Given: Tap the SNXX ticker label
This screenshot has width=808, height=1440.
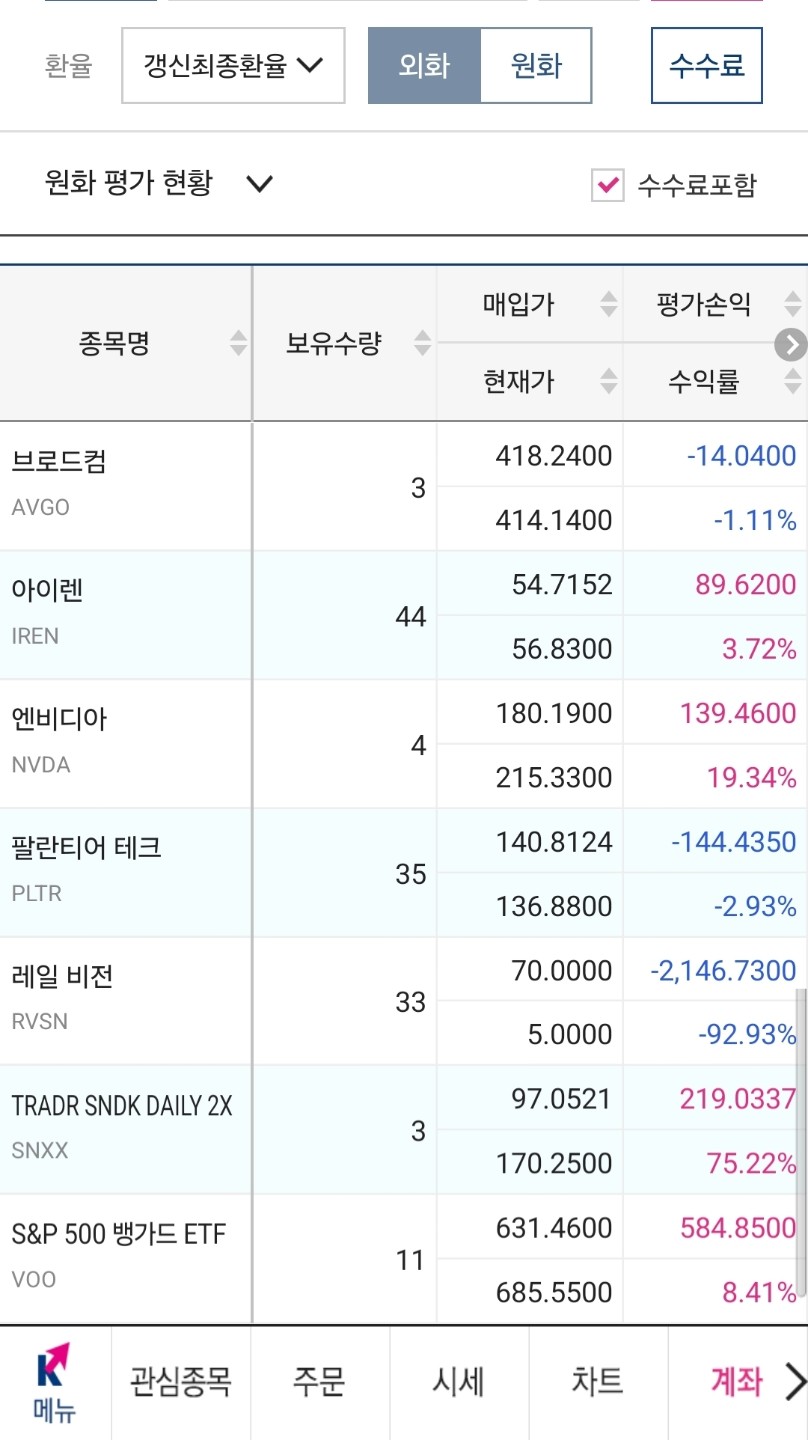Looking at the screenshot, I should (x=40, y=1151).
